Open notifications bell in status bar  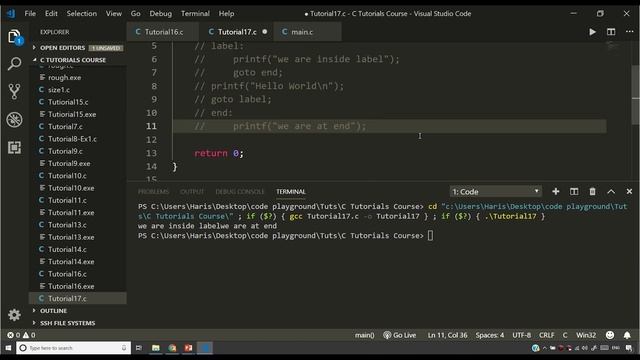pos(627,335)
